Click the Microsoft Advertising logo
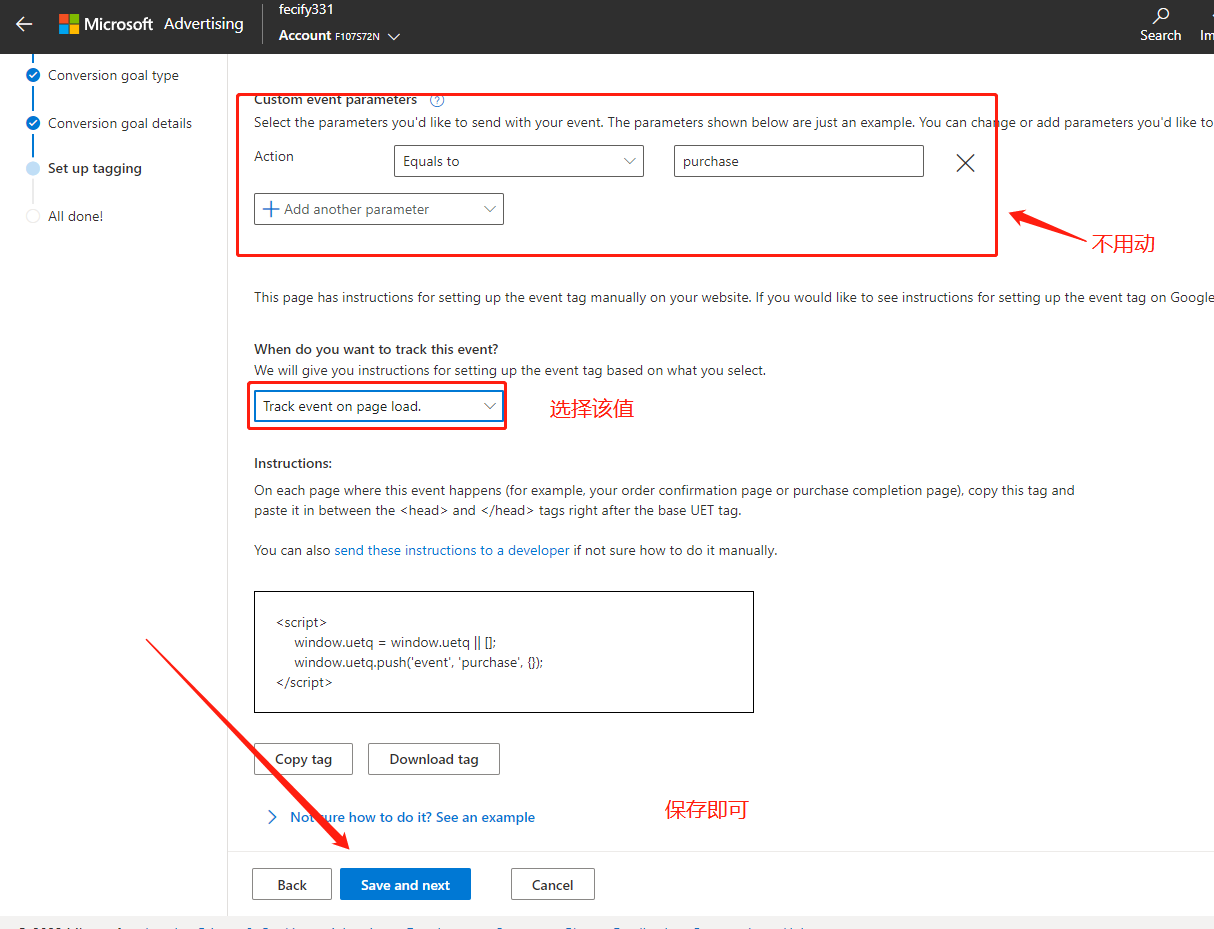1214x929 pixels. [x=151, y=24]
